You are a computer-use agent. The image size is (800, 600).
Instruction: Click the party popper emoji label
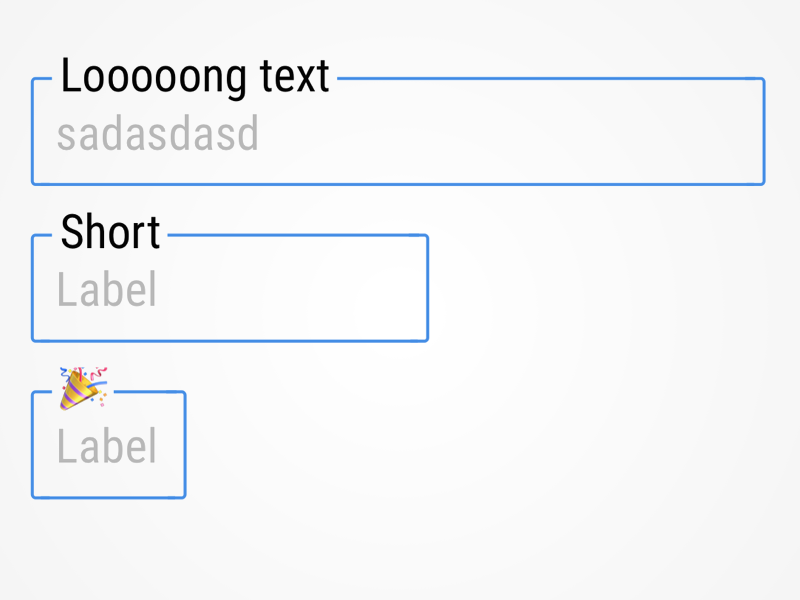click(x=83, y=388)
